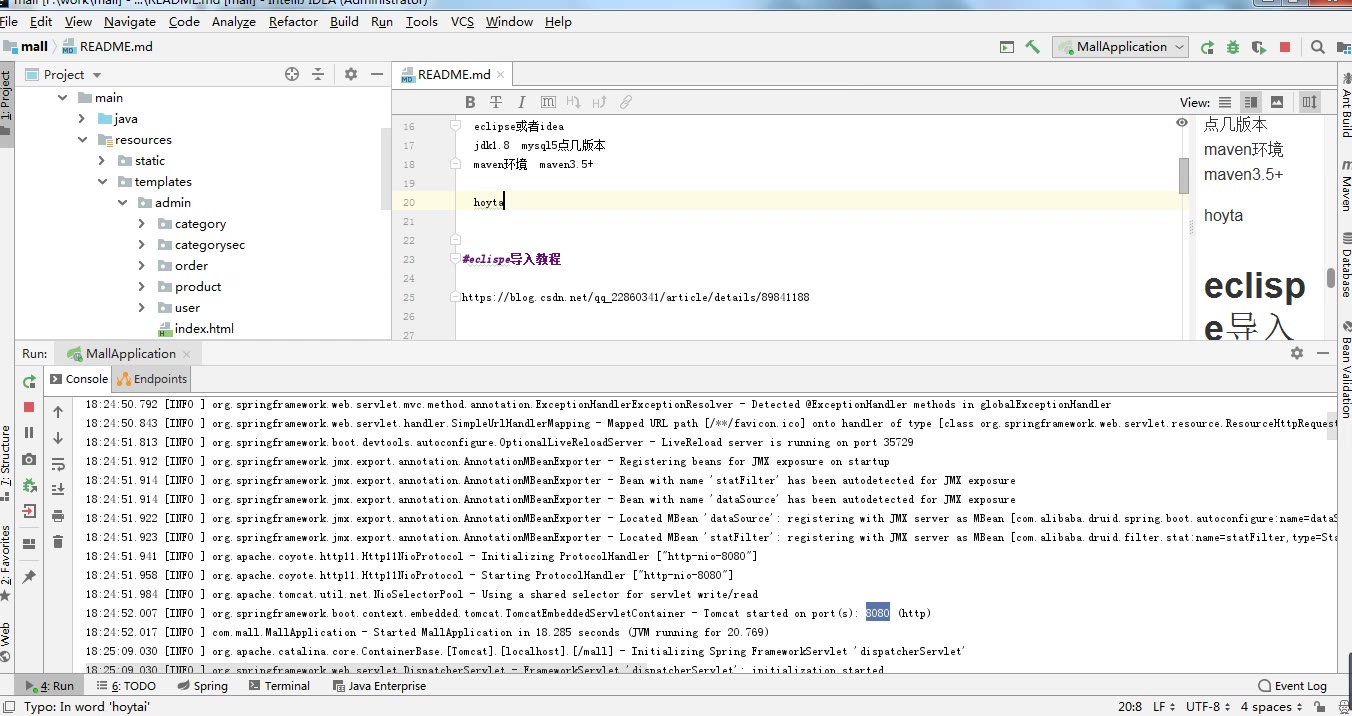1352x716 pixels.
Task: Pin the Run tab
Action: coord(29,577)
